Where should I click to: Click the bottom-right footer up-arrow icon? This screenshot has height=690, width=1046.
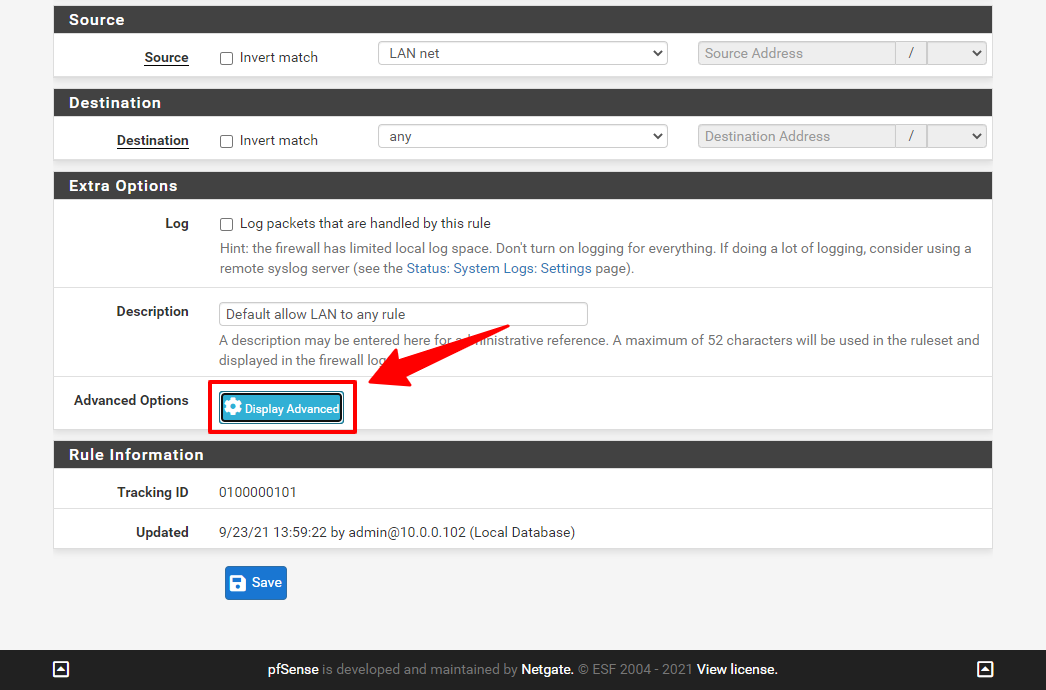pos(985,669)
